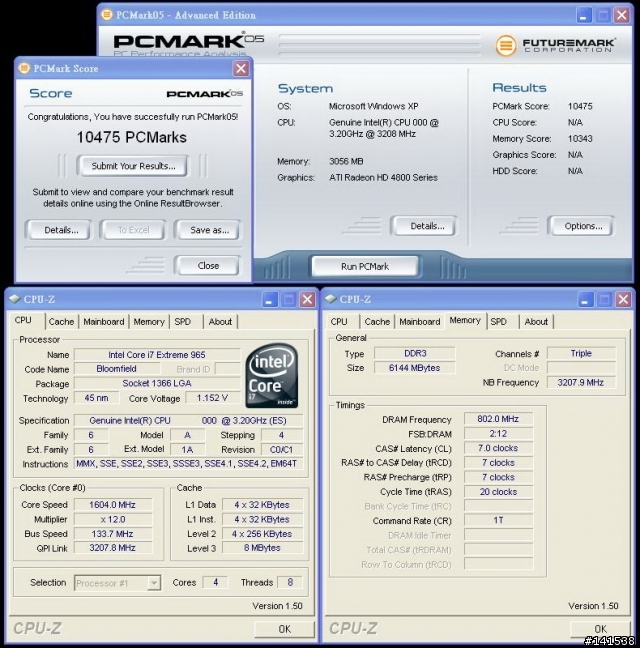Click Cycle Time (tRAS) value 20 clocks

point(498,492)
